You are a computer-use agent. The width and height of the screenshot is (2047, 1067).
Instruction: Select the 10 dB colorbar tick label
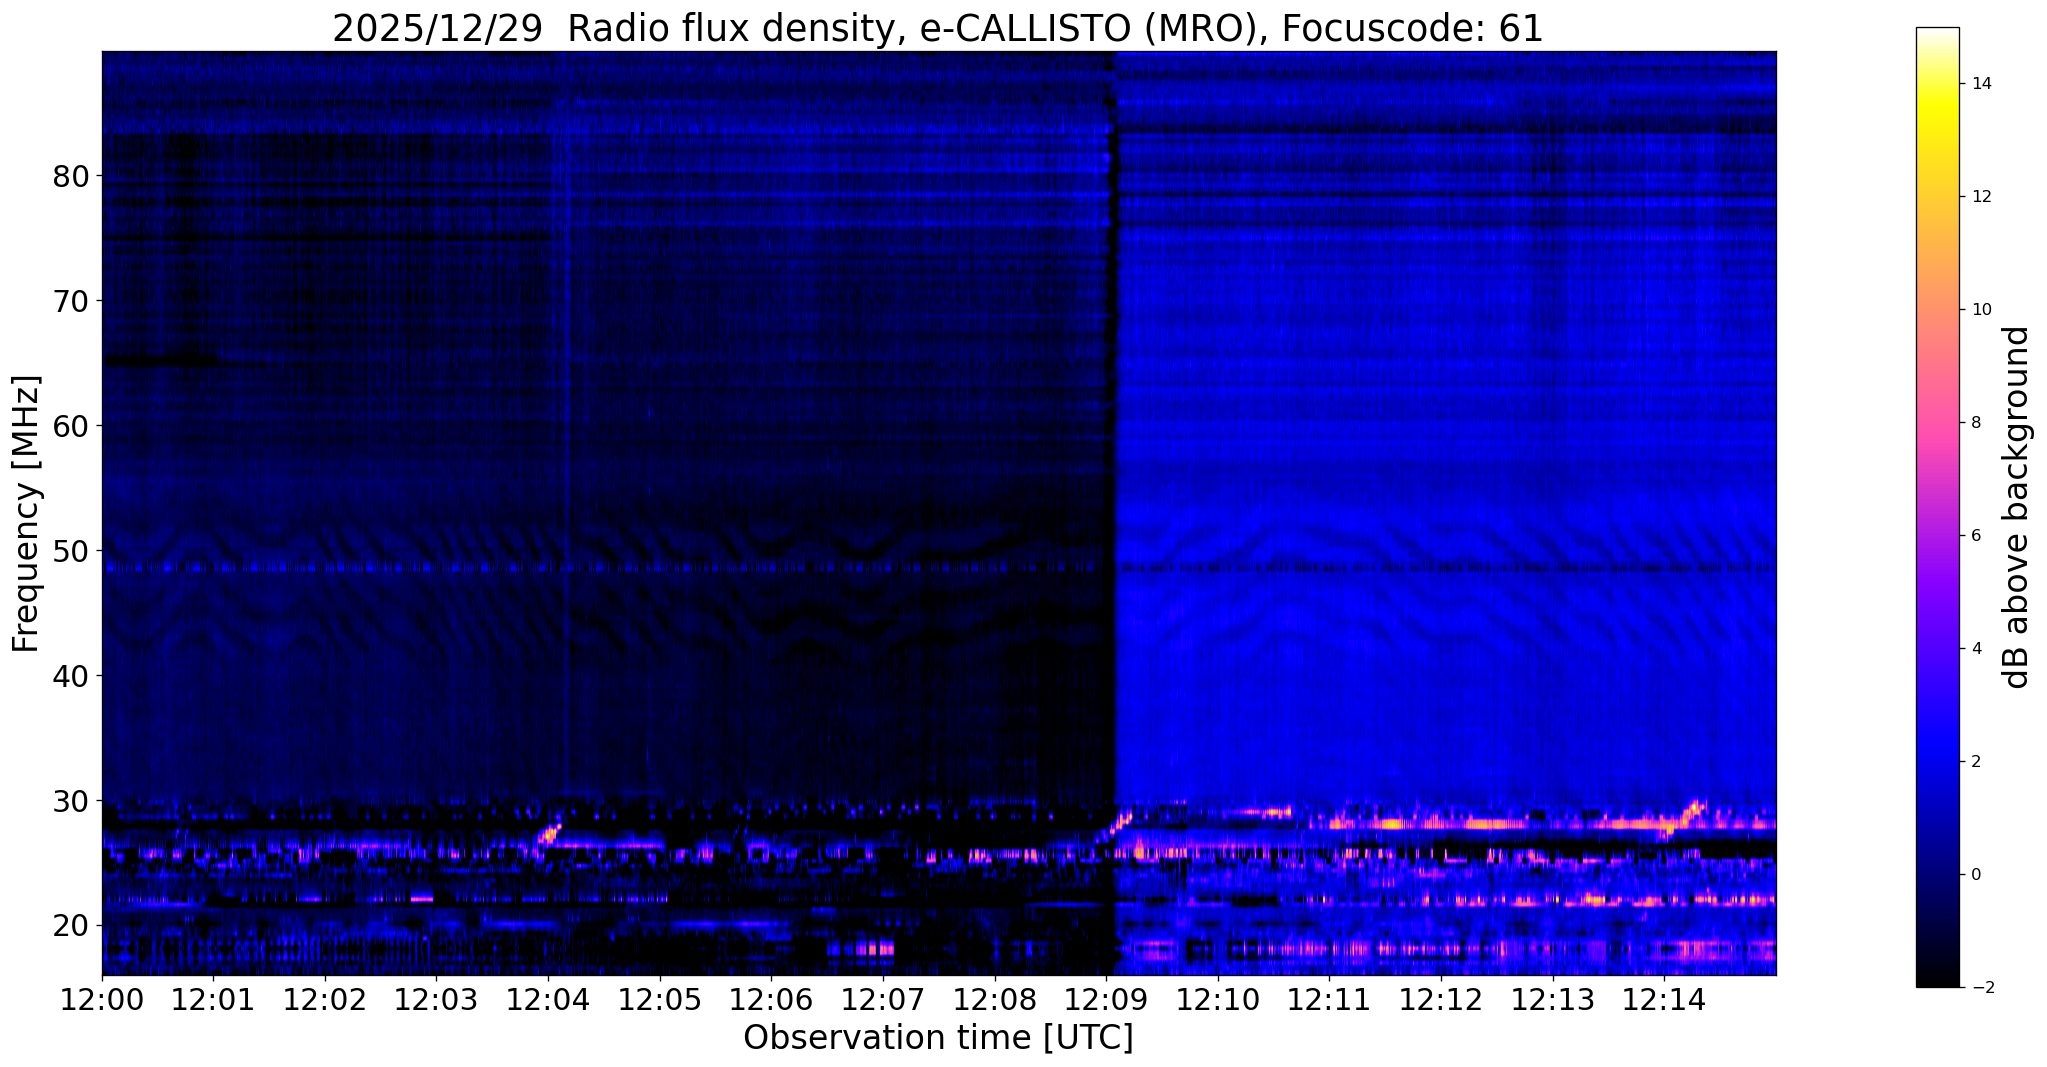1980,310
